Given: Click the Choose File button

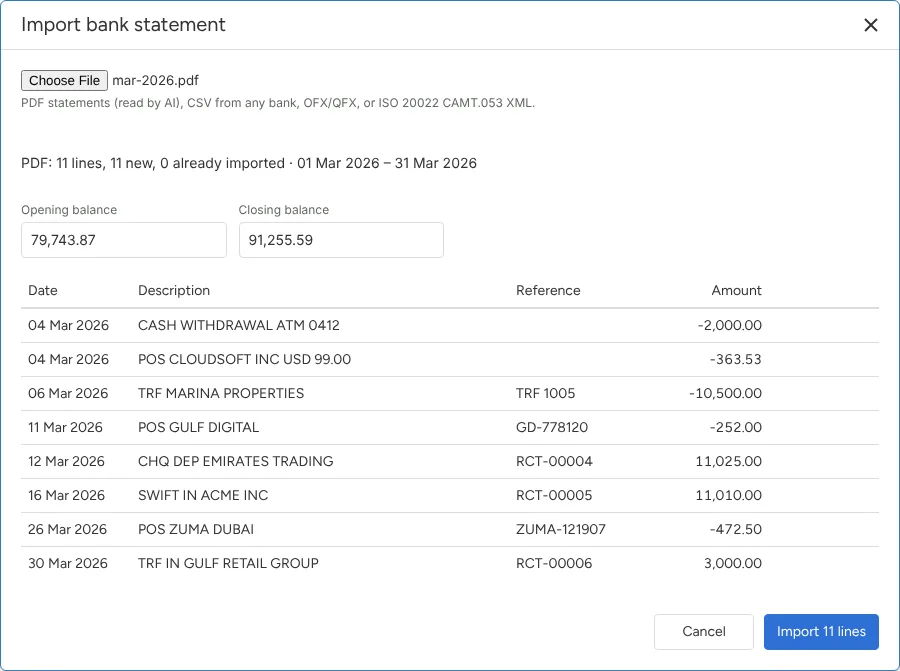Looking at the screenshot, I should coord(64,80).
